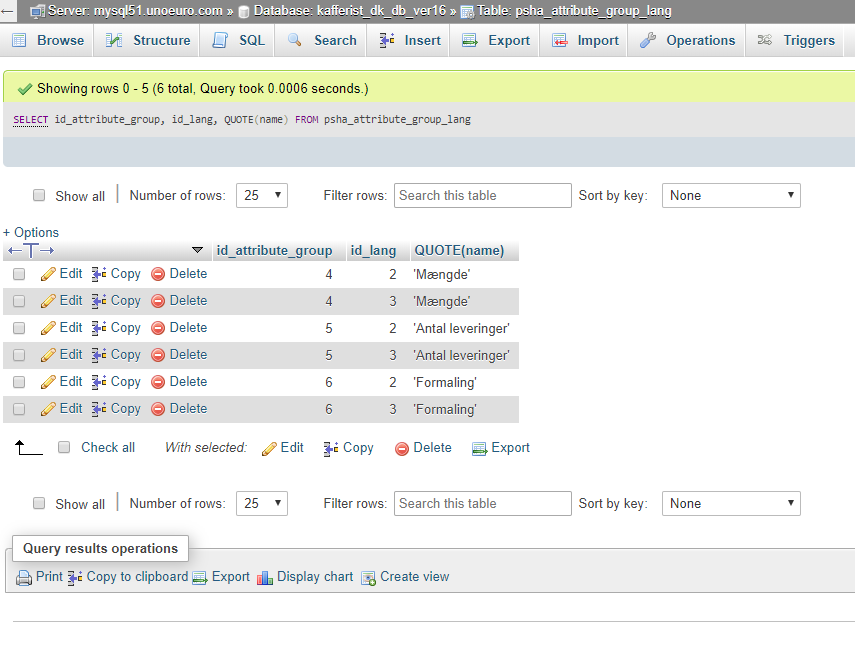Click Export icon in Query results operations
Viewport: 855px width, 665px height.
pos(200,577)
